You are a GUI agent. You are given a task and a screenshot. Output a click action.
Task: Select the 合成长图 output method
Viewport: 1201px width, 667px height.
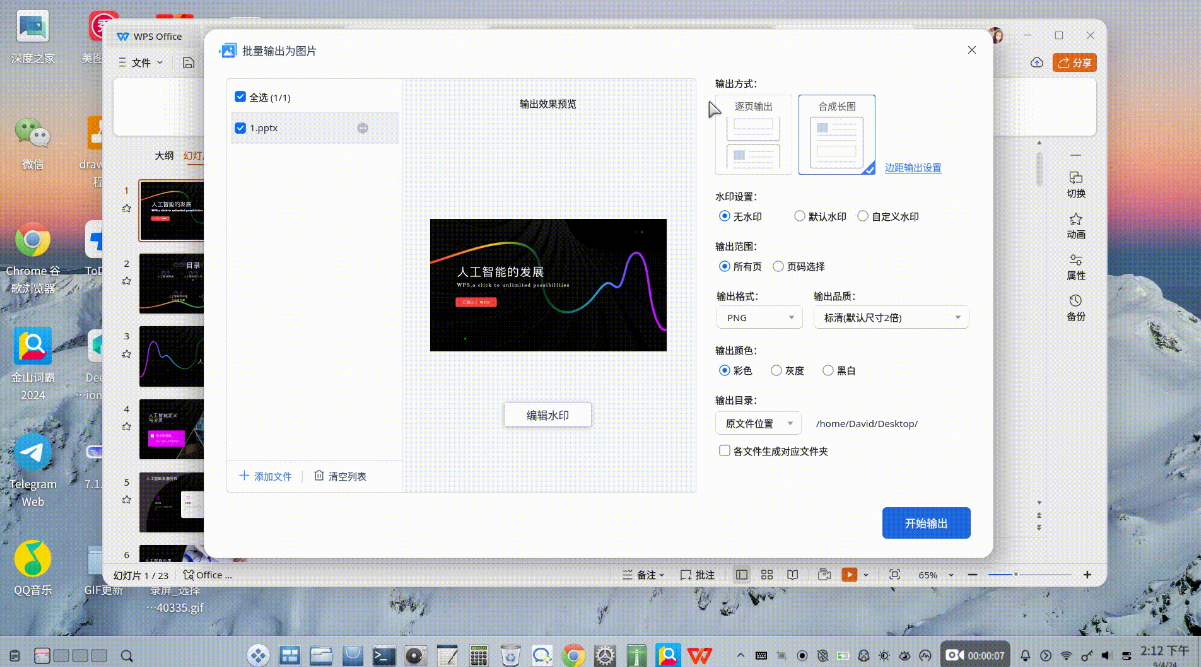836,133
